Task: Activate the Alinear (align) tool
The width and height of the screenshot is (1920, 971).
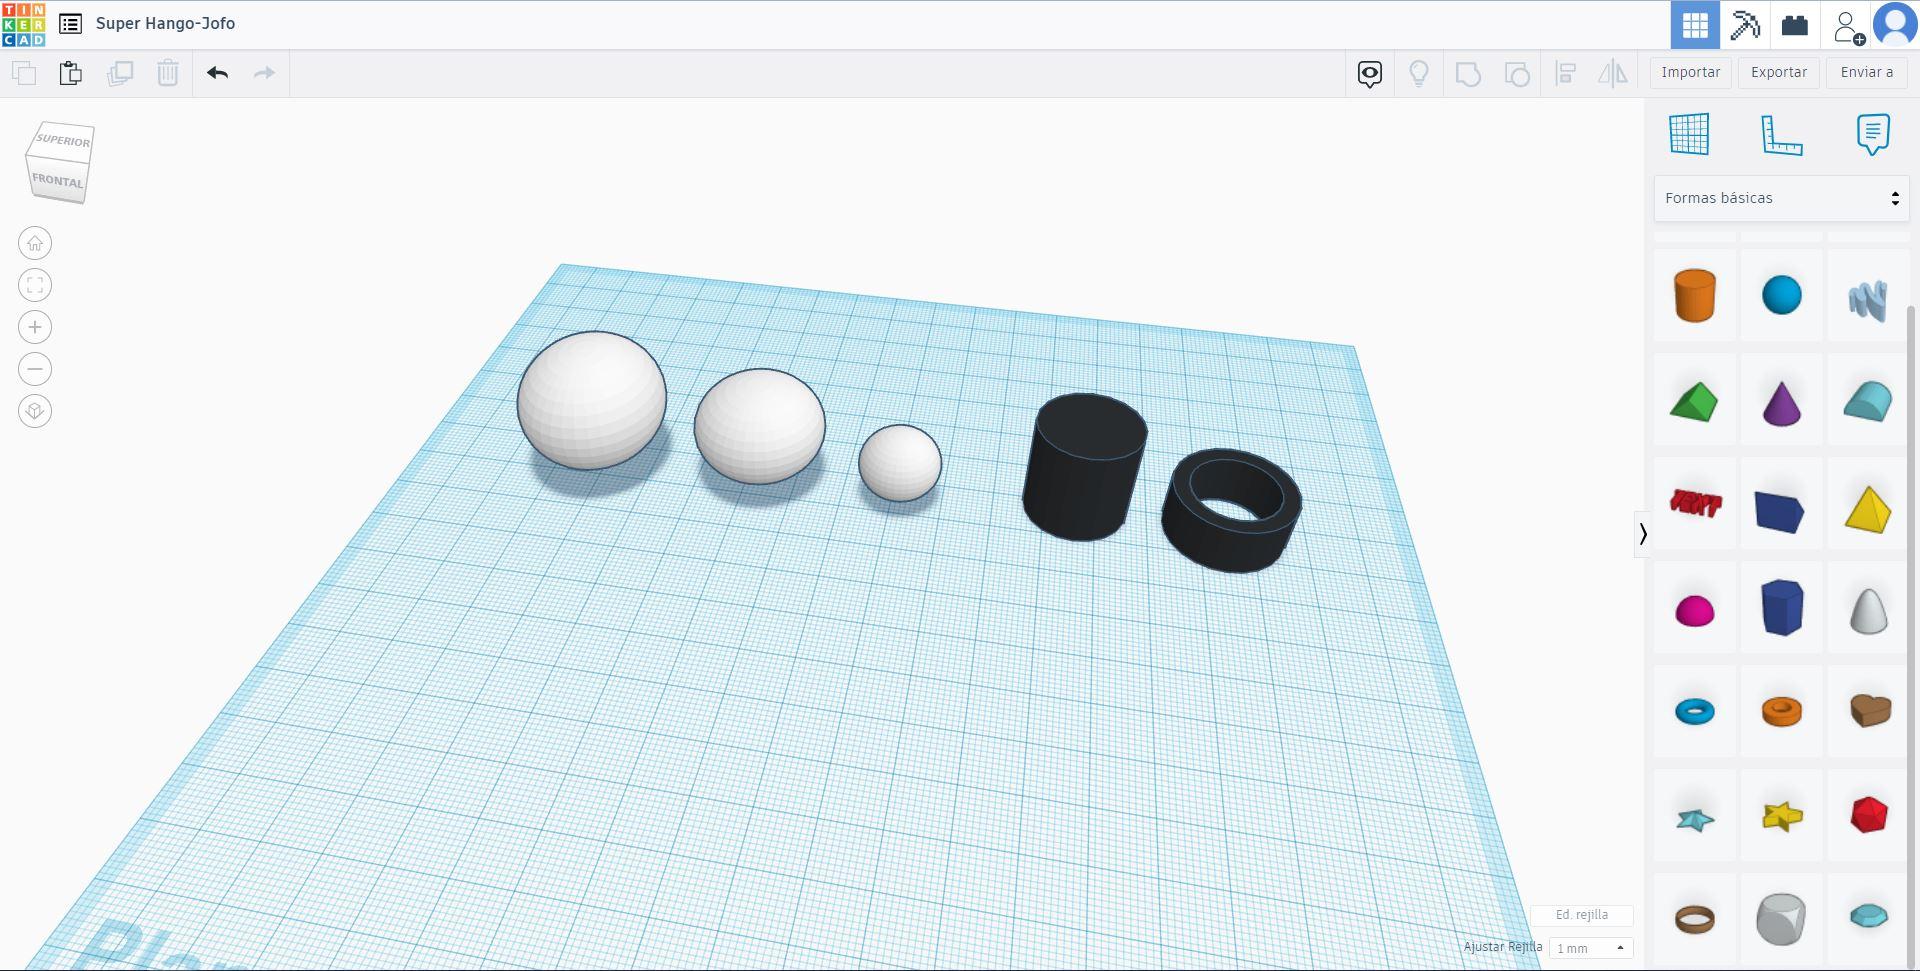Action: [1565, 73]
